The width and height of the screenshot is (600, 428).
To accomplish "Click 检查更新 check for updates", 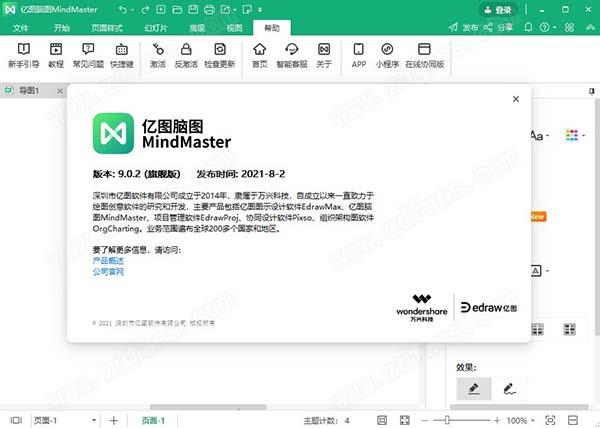I will (x=220, y=55).
